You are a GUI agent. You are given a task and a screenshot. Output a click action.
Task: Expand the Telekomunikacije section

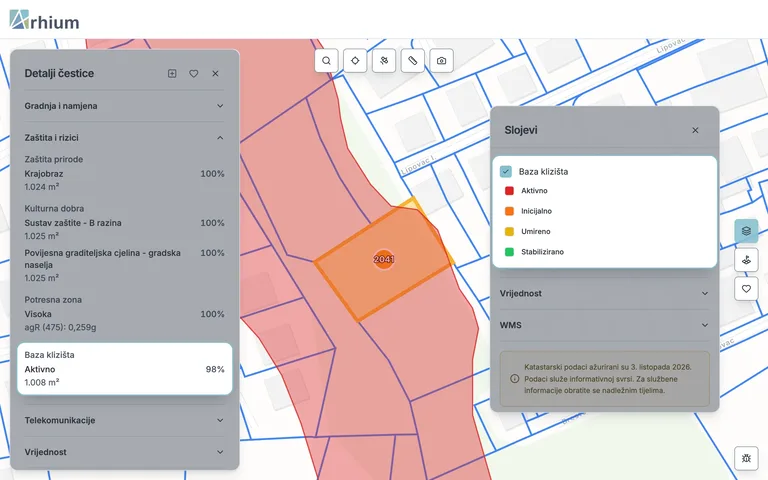tap(124, 420)
